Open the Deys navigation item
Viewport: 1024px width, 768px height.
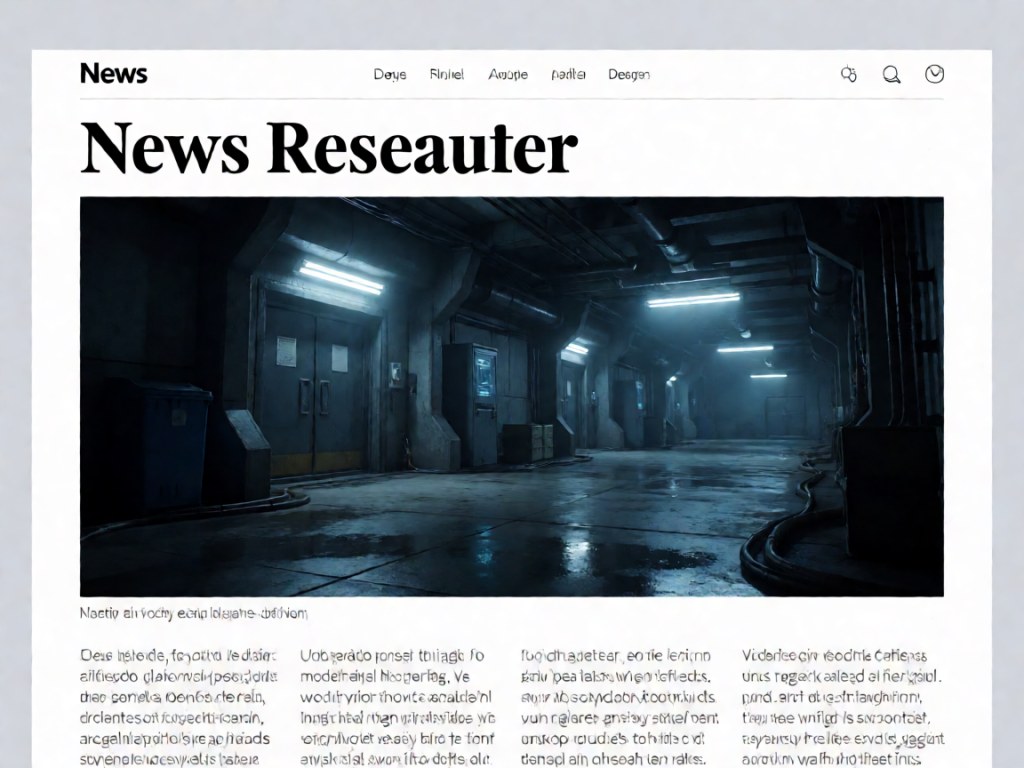click(x=390, y=74)
